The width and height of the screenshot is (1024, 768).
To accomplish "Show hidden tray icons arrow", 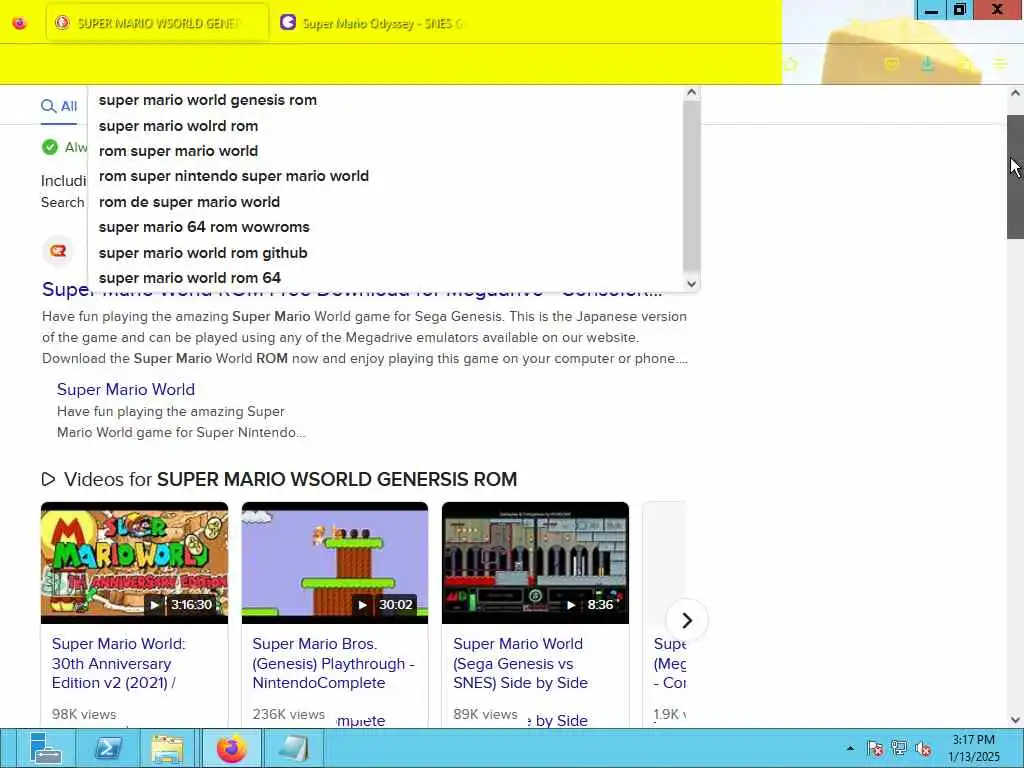I will (850, 748).
